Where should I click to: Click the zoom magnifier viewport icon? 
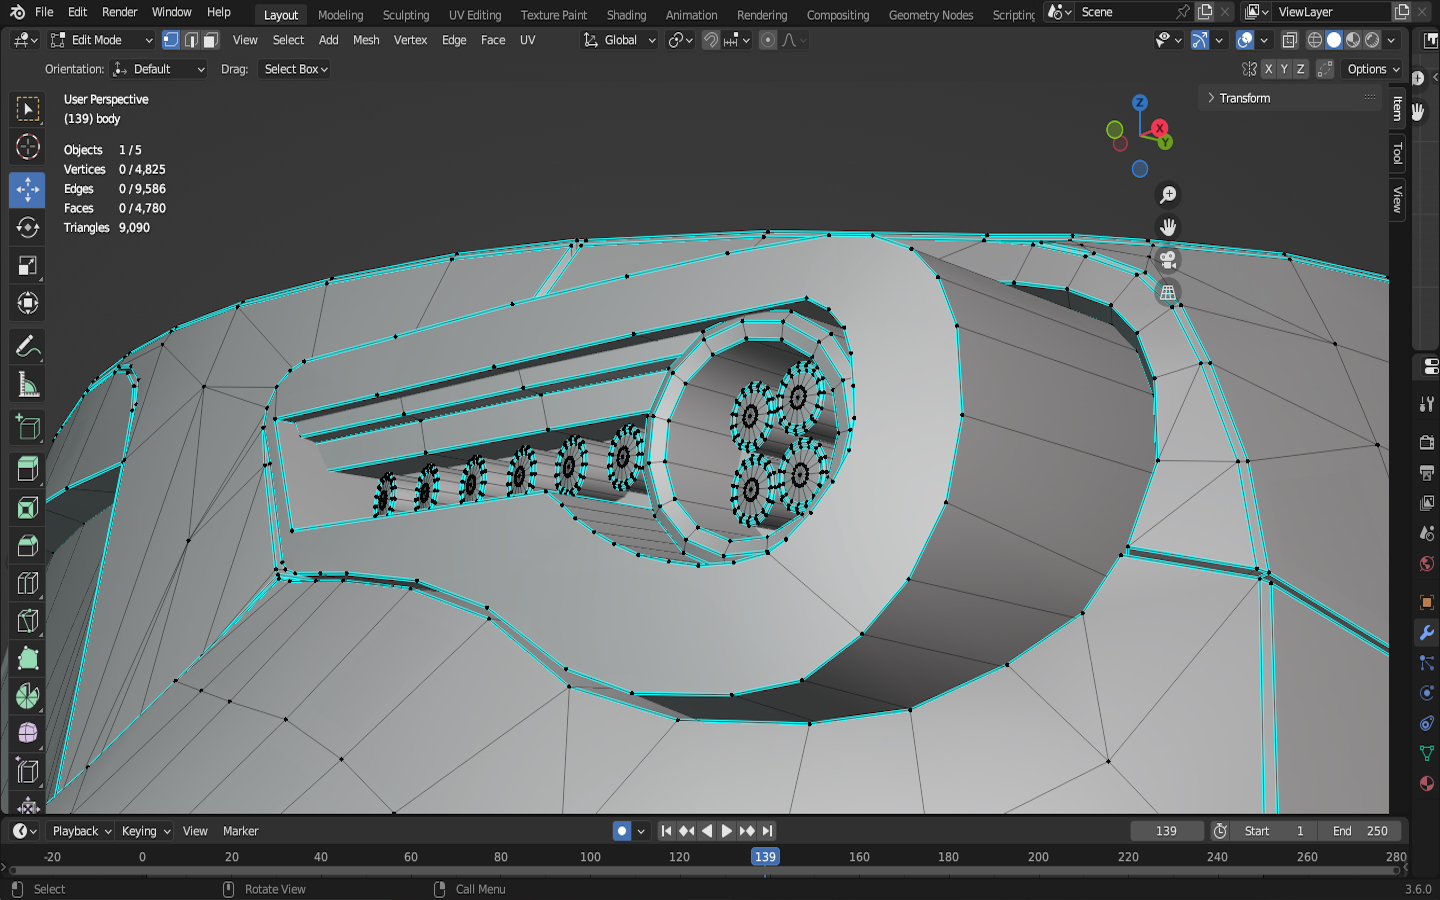1168,195
